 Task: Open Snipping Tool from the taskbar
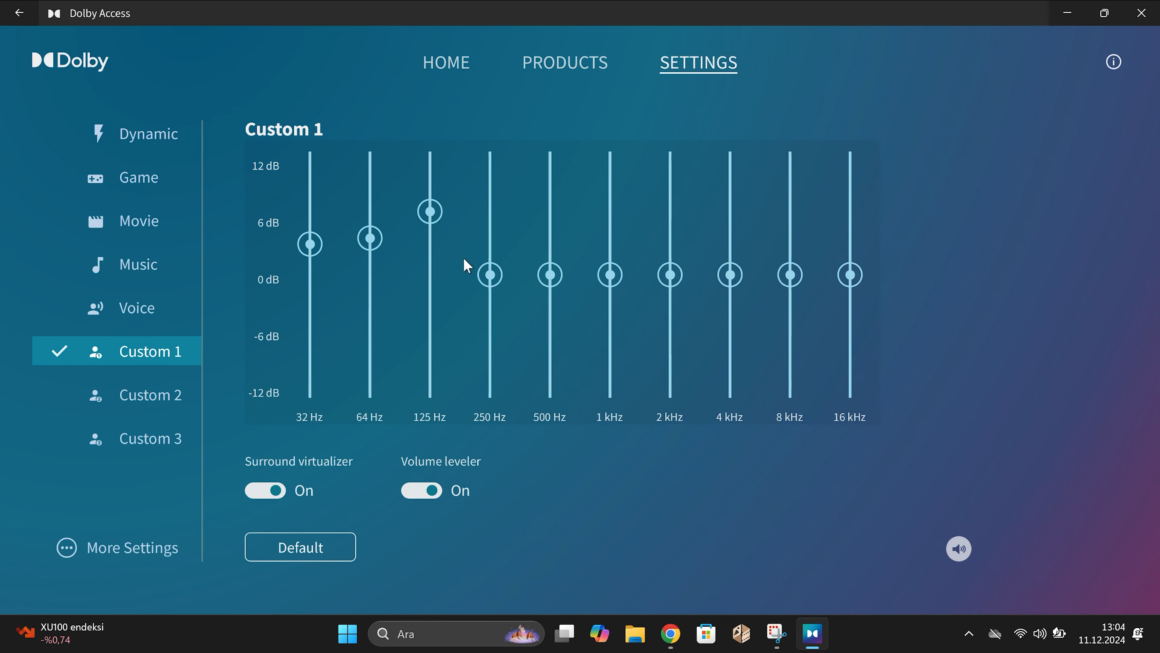coord(776,634)
